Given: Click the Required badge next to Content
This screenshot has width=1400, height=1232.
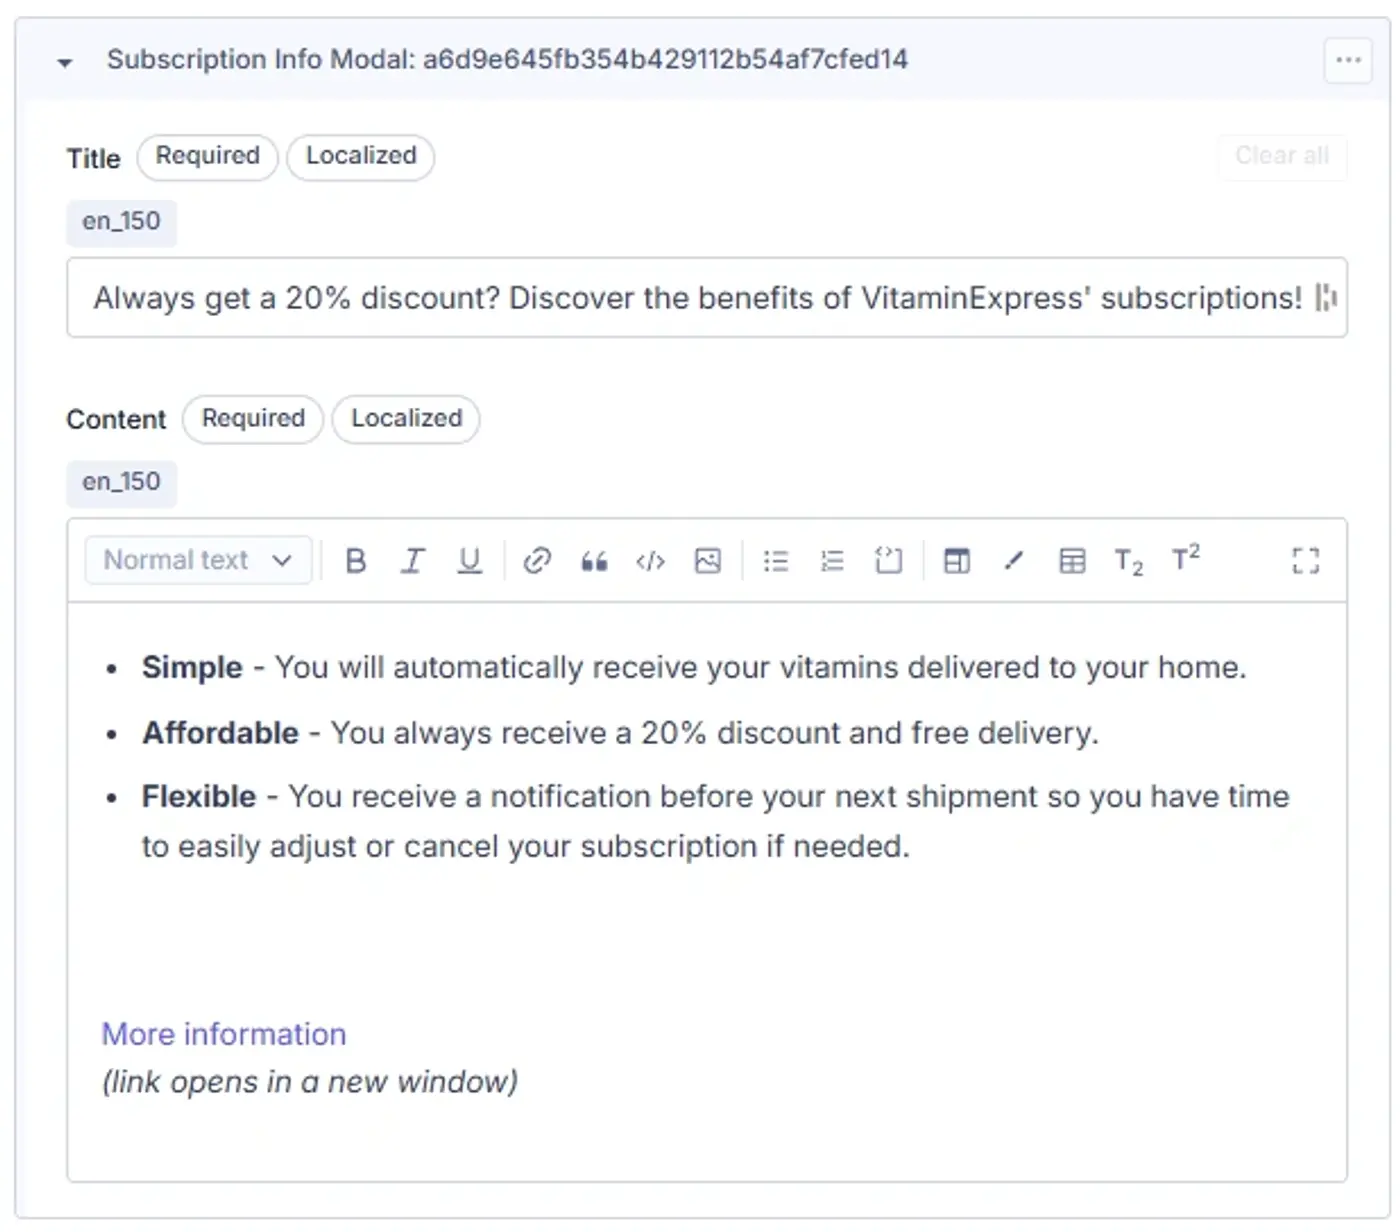Looking at the screenshot, I should [x=253, y=419].
